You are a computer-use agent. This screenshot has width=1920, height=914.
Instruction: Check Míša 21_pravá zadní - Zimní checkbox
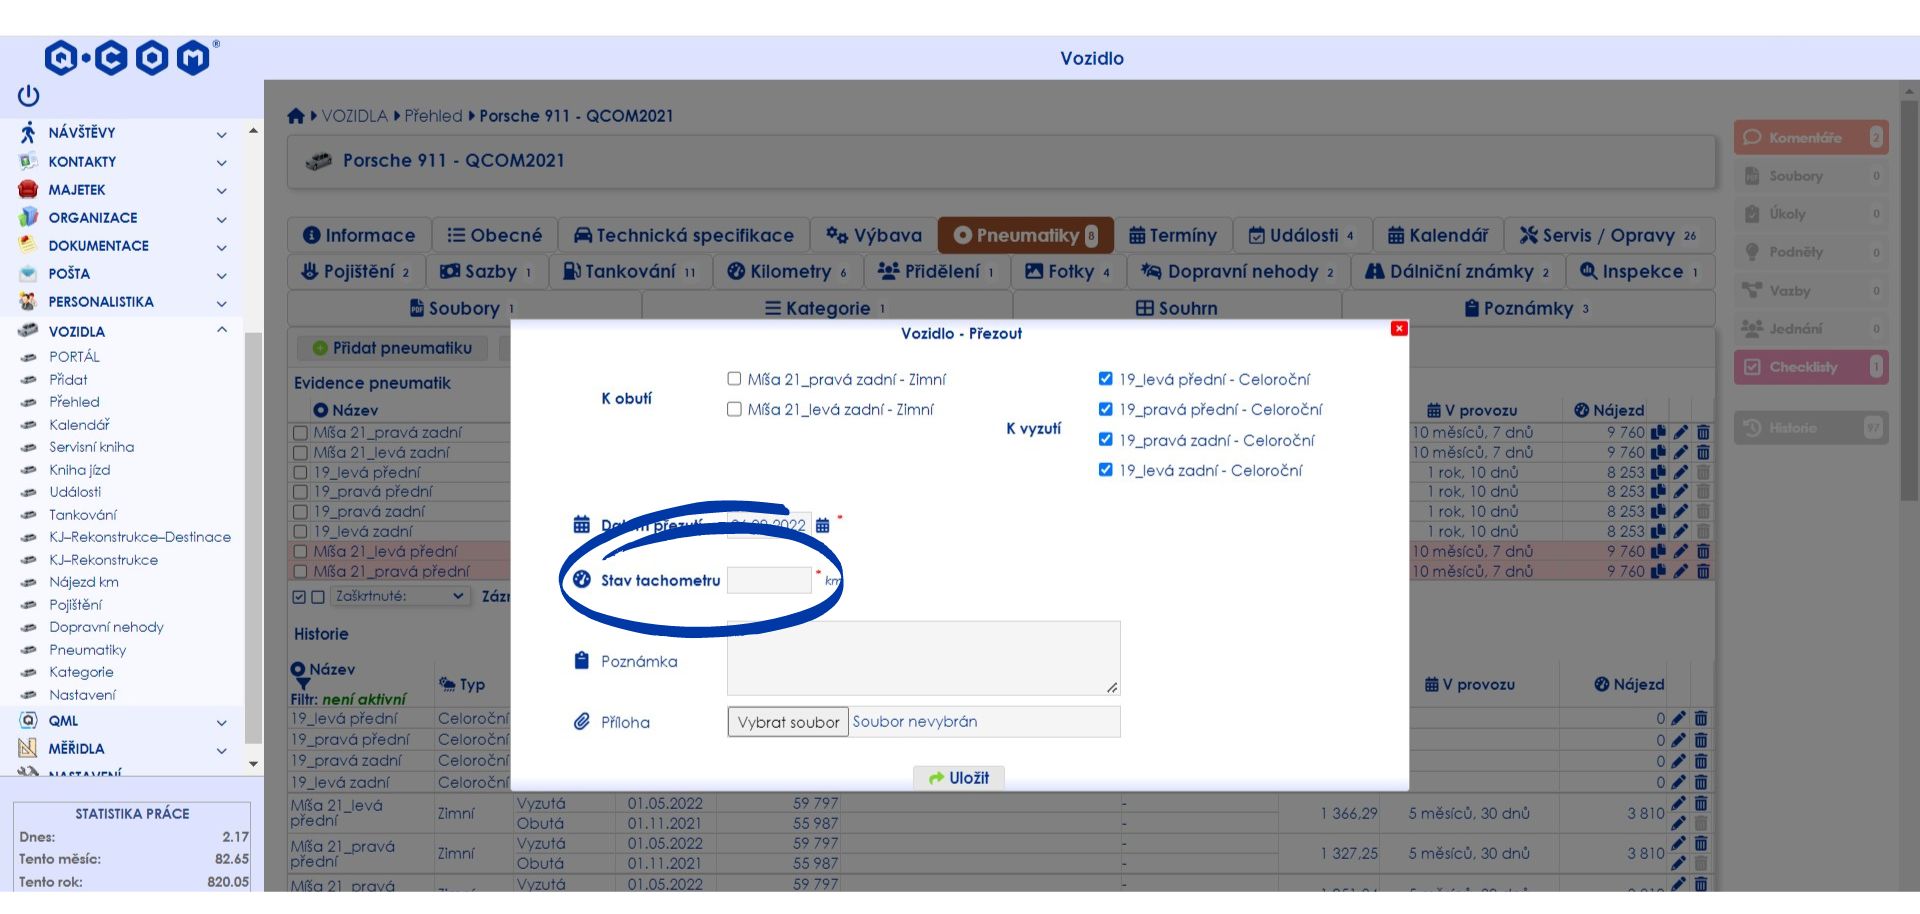coord(734,379)
